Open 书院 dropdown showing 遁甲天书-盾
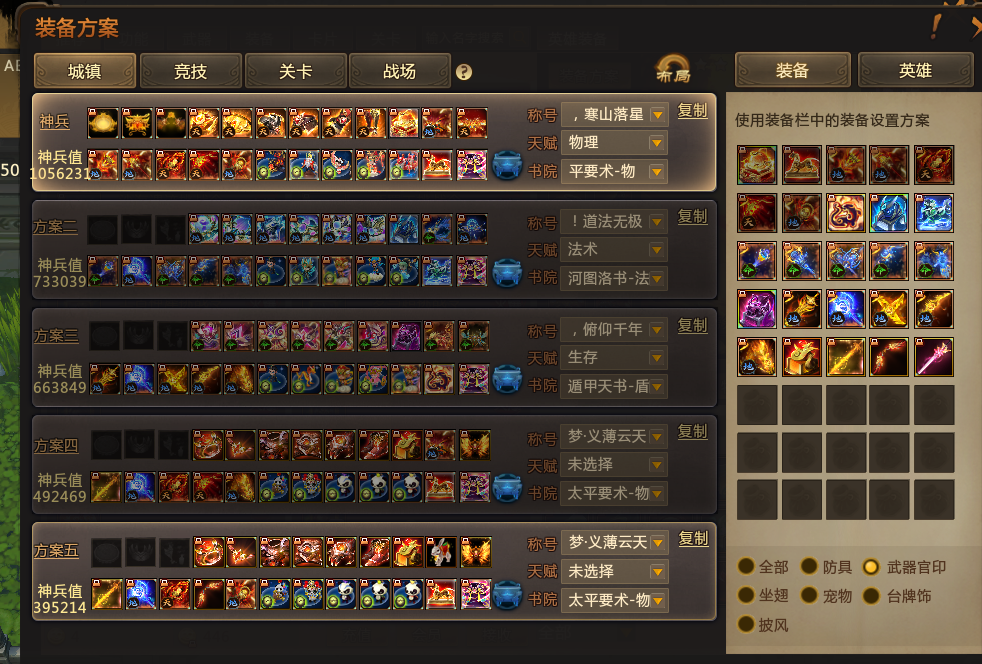Image resolution: width=982 pixels, height=664 pixels. click(614, 386)
